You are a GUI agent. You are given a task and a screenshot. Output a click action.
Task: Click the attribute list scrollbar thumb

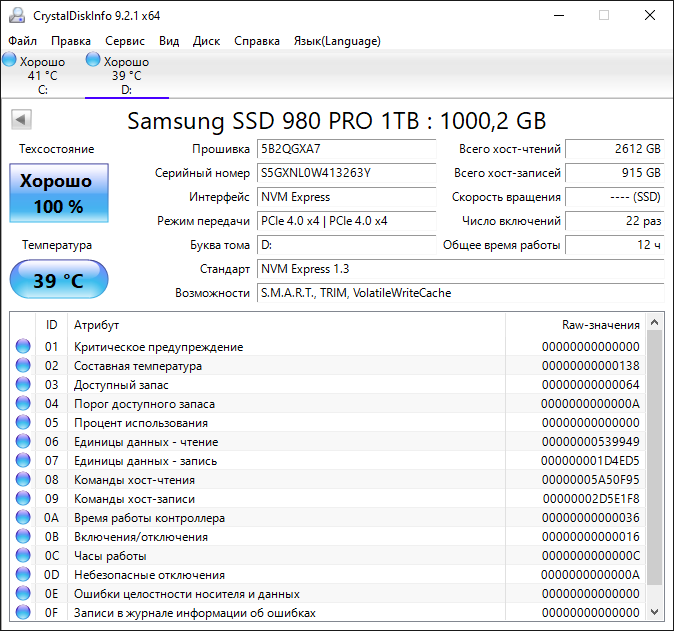655,457
